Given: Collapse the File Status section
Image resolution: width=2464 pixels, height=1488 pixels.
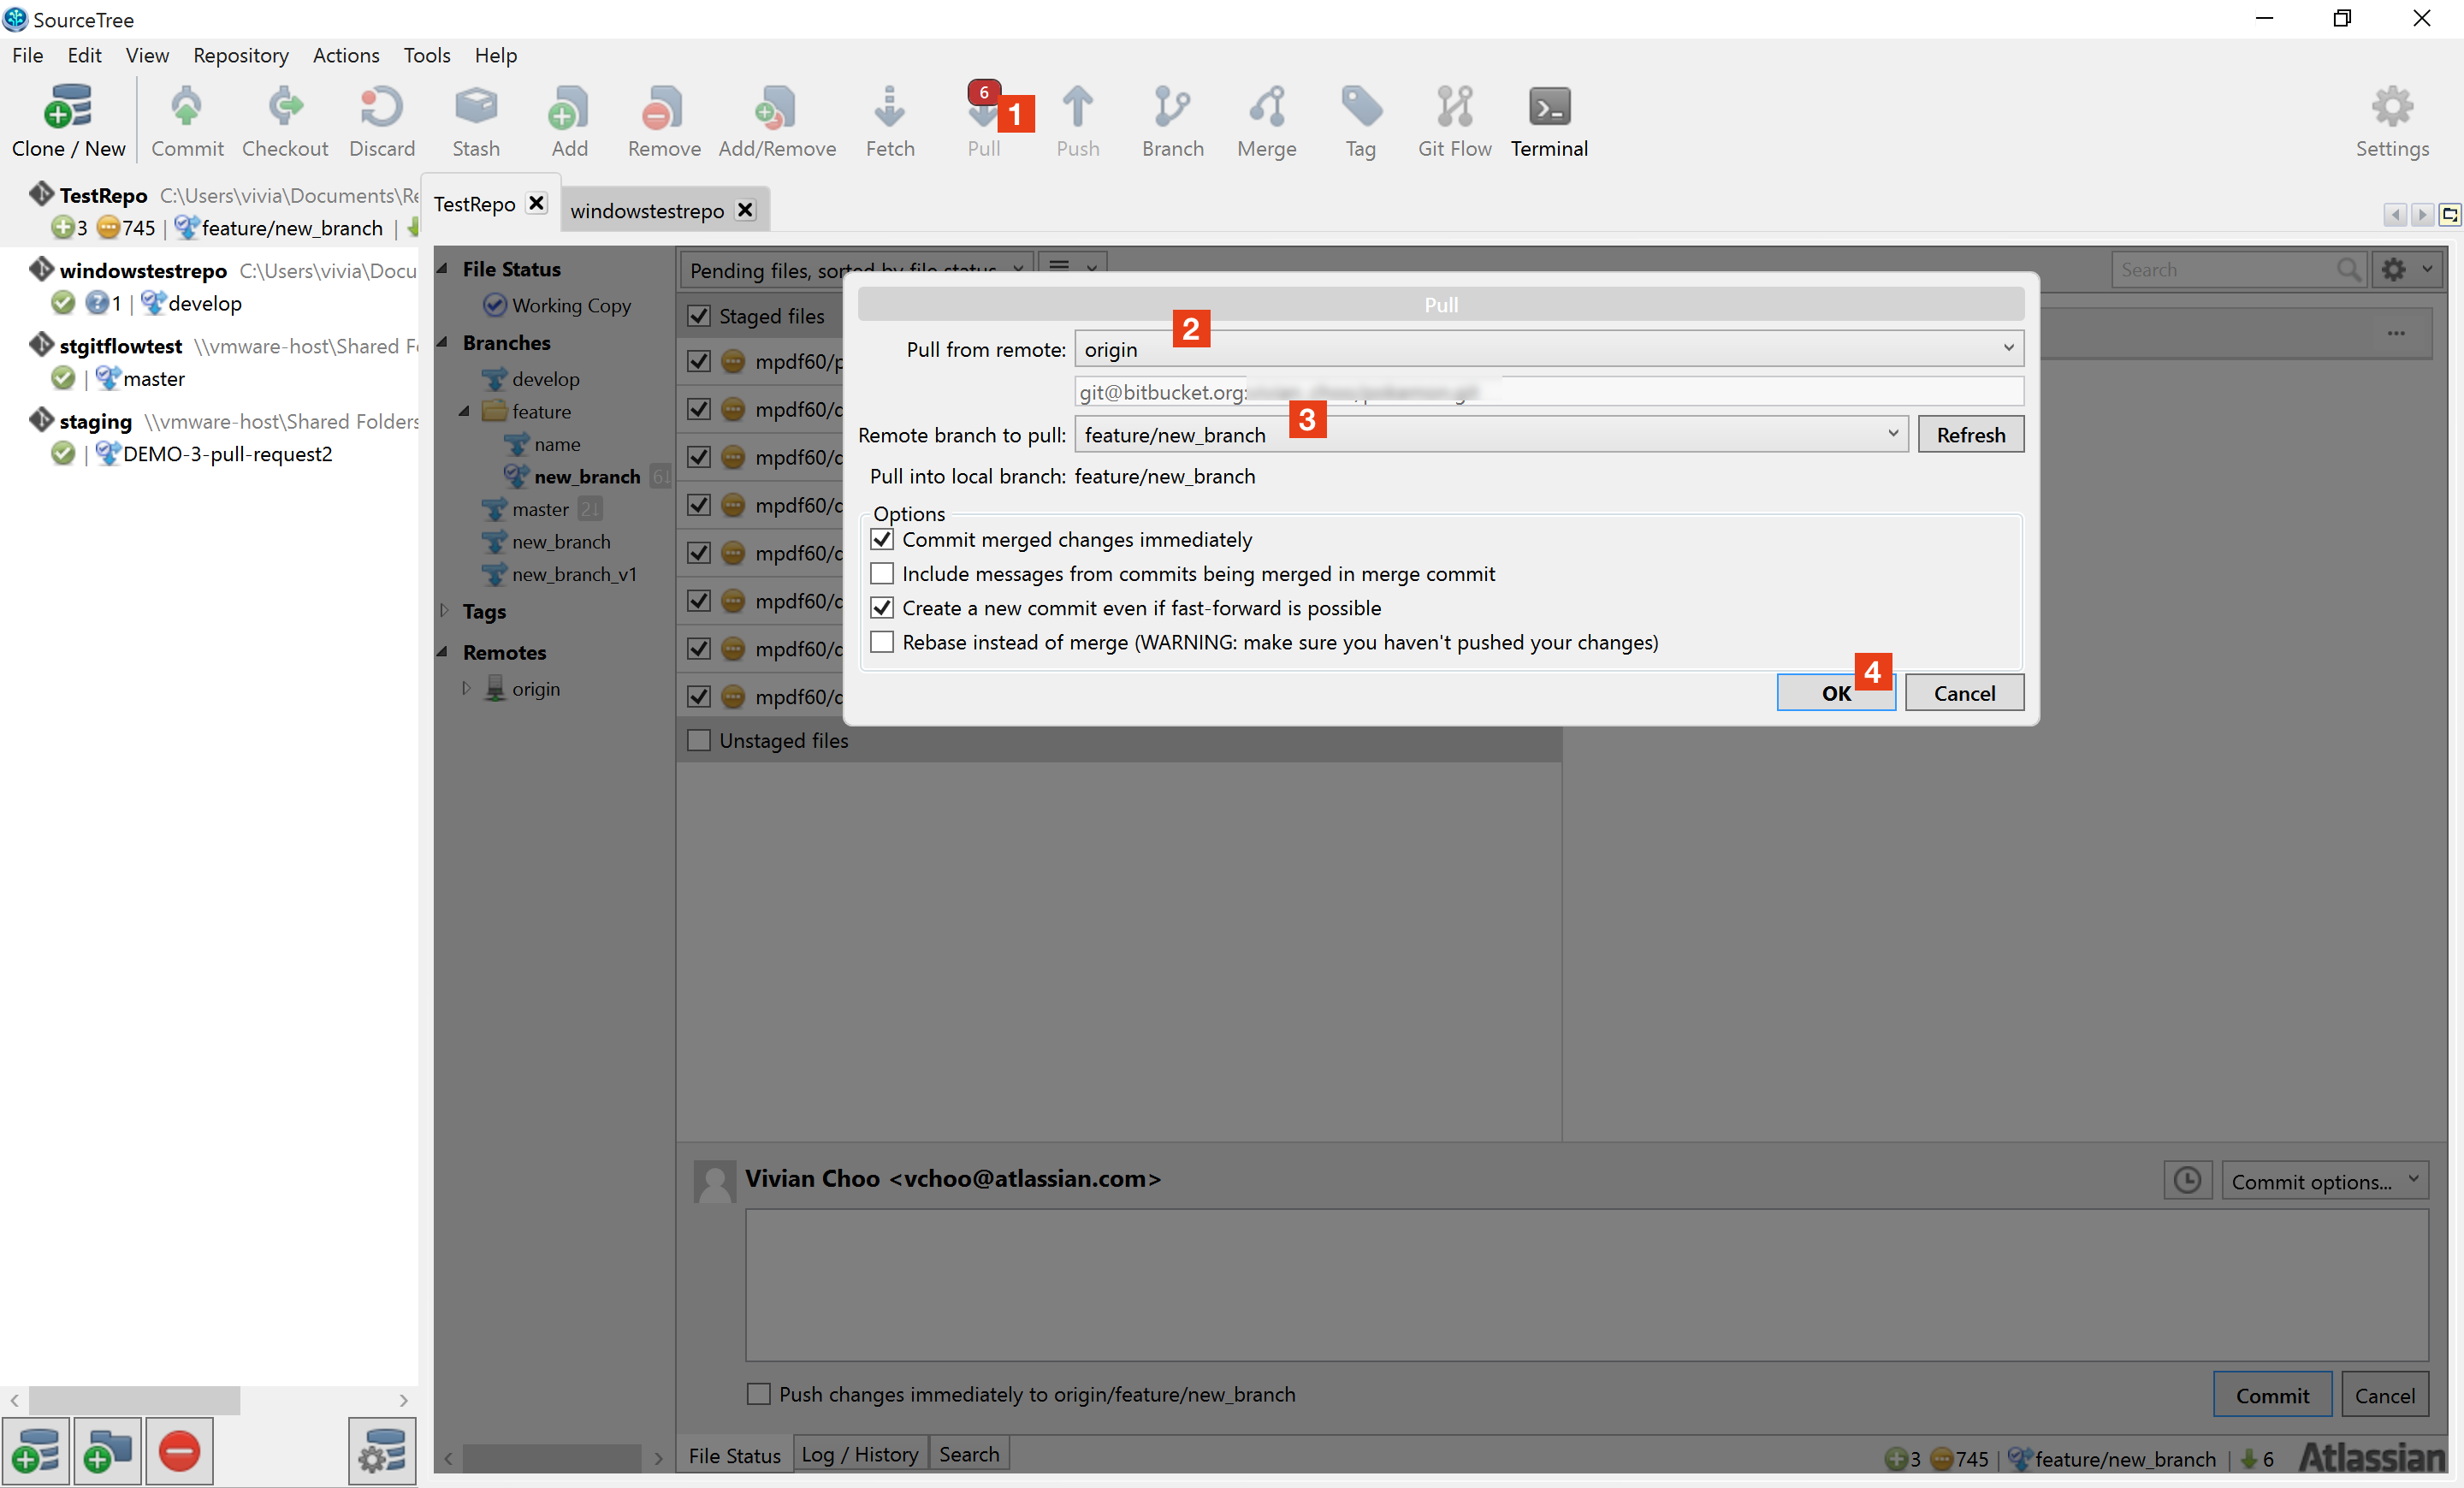Looking at the screenshot, I should pos(442,268).
